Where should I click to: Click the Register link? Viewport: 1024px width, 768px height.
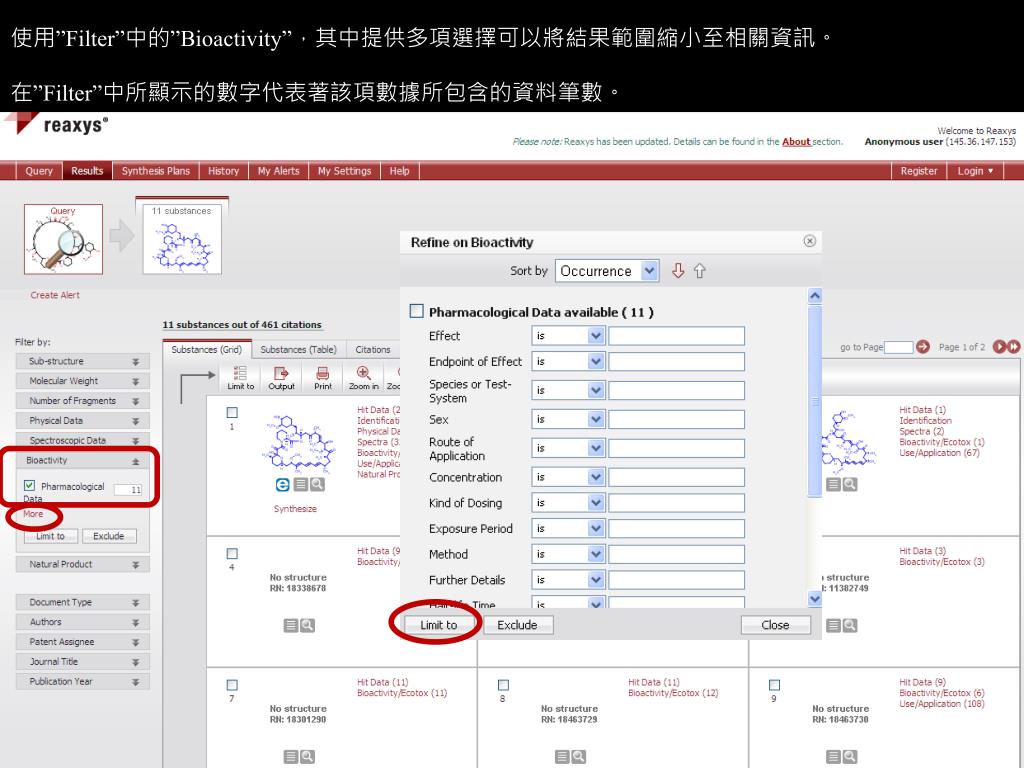(919, 170)
